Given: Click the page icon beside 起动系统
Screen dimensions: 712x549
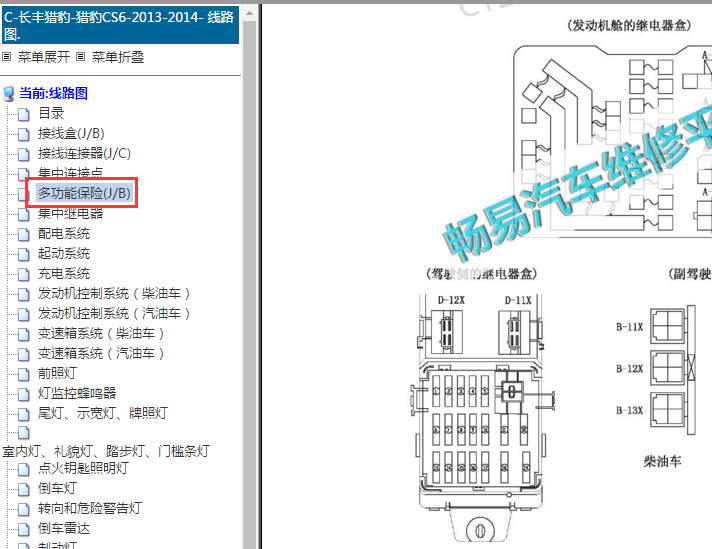Looking at the screenshot, I should coord(24,254).
